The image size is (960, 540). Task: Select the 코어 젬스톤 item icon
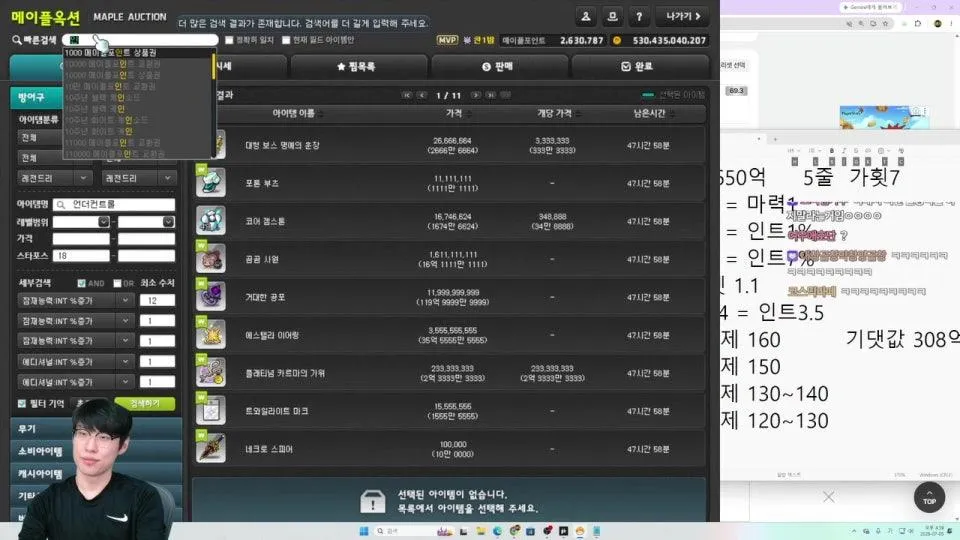(x=211, y=220)
